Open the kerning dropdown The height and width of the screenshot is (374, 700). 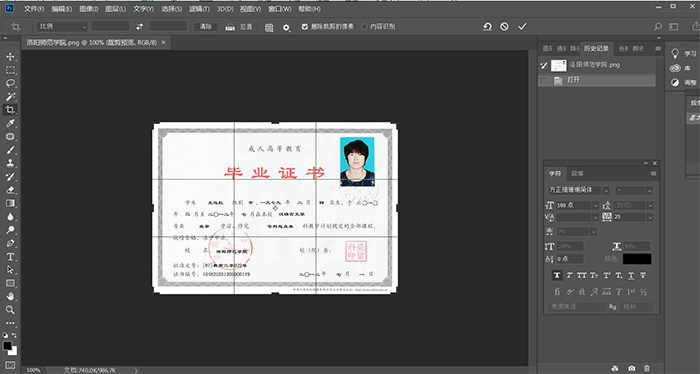(x=595, y=217)
